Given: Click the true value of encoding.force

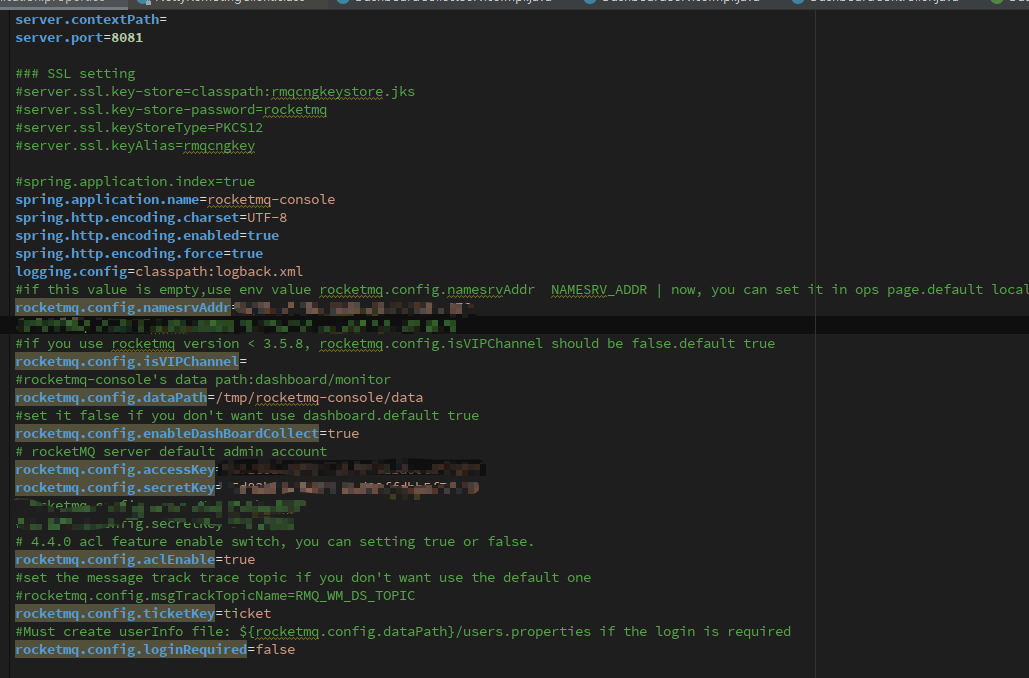Looking at the screenshot, I should click(x=247, y=253).
